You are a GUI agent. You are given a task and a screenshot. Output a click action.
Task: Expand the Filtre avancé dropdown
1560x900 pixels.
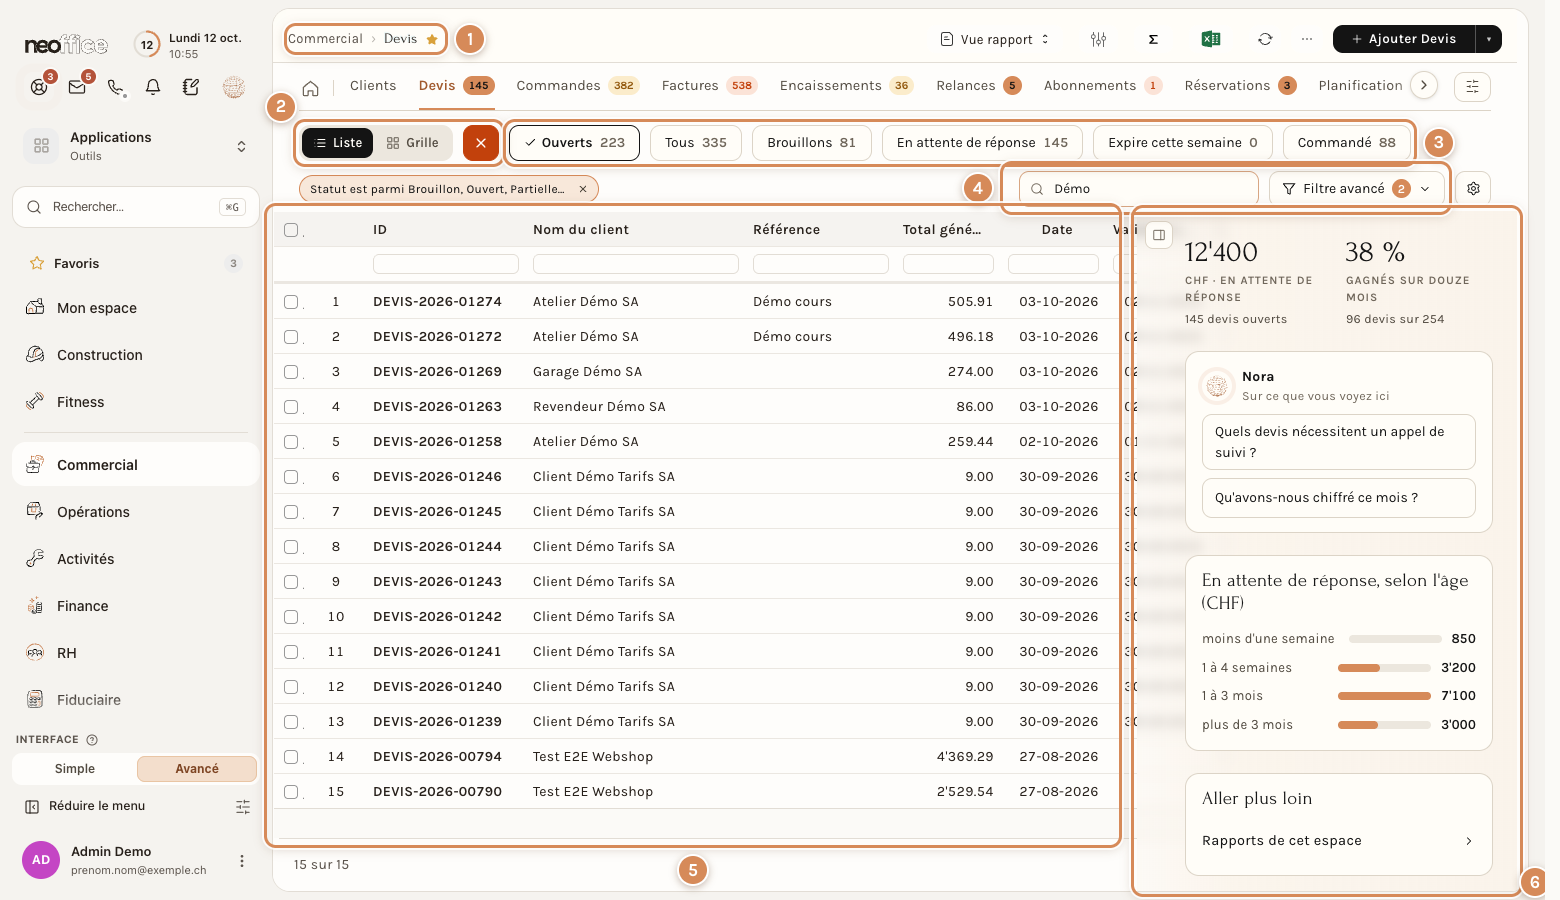1357,188
